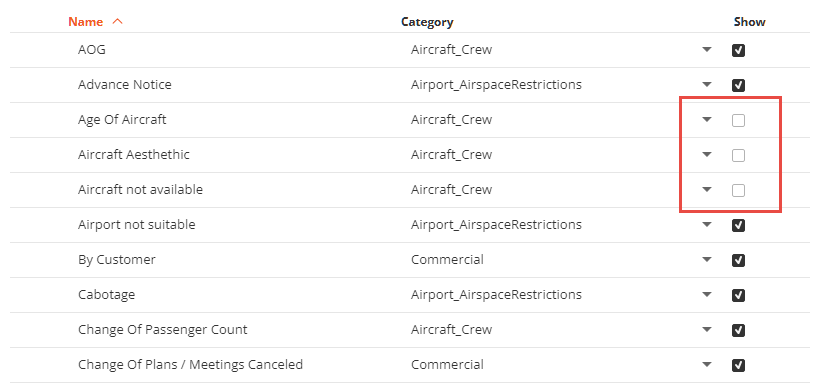Image resolution: width=816 pixels, height=384 pixels.
Task: Tick Show for Aircraft not available
Action: pyautogui.click(x=738, y=190)
